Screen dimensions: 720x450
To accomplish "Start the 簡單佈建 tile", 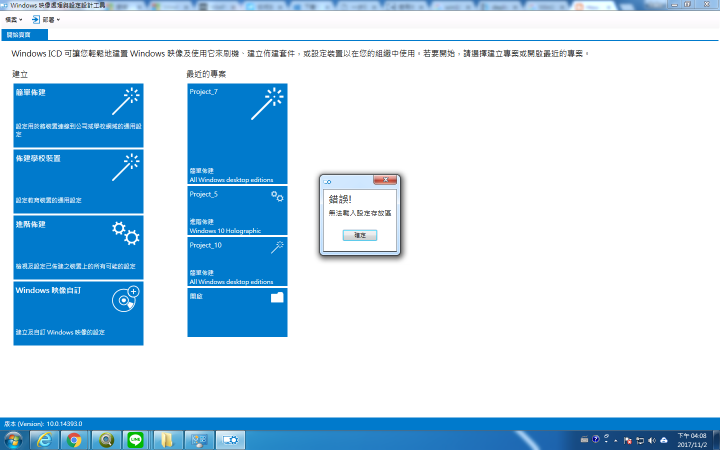I will tap(79, 115).
